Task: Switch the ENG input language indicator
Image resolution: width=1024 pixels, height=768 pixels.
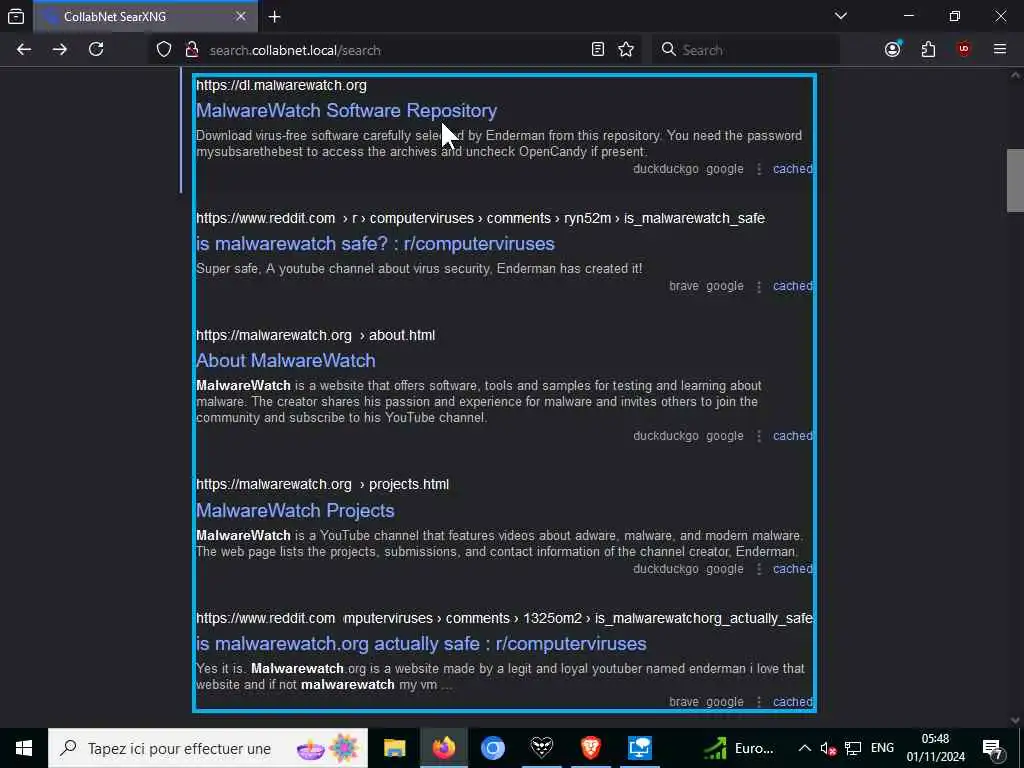Action: [x=882, y=748]
